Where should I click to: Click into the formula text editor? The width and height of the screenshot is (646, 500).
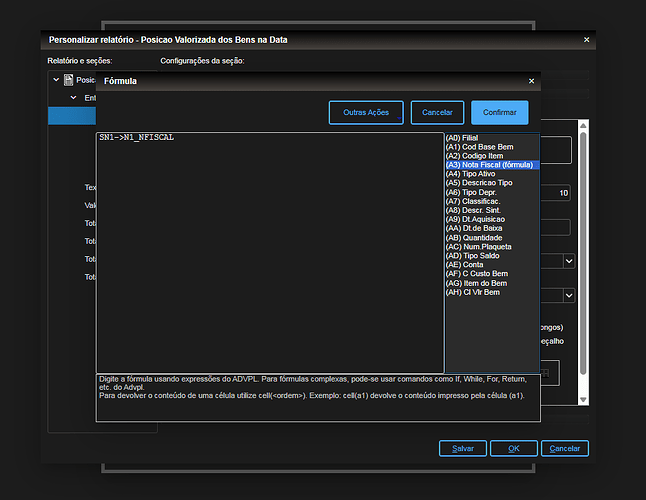pos(270,252)
